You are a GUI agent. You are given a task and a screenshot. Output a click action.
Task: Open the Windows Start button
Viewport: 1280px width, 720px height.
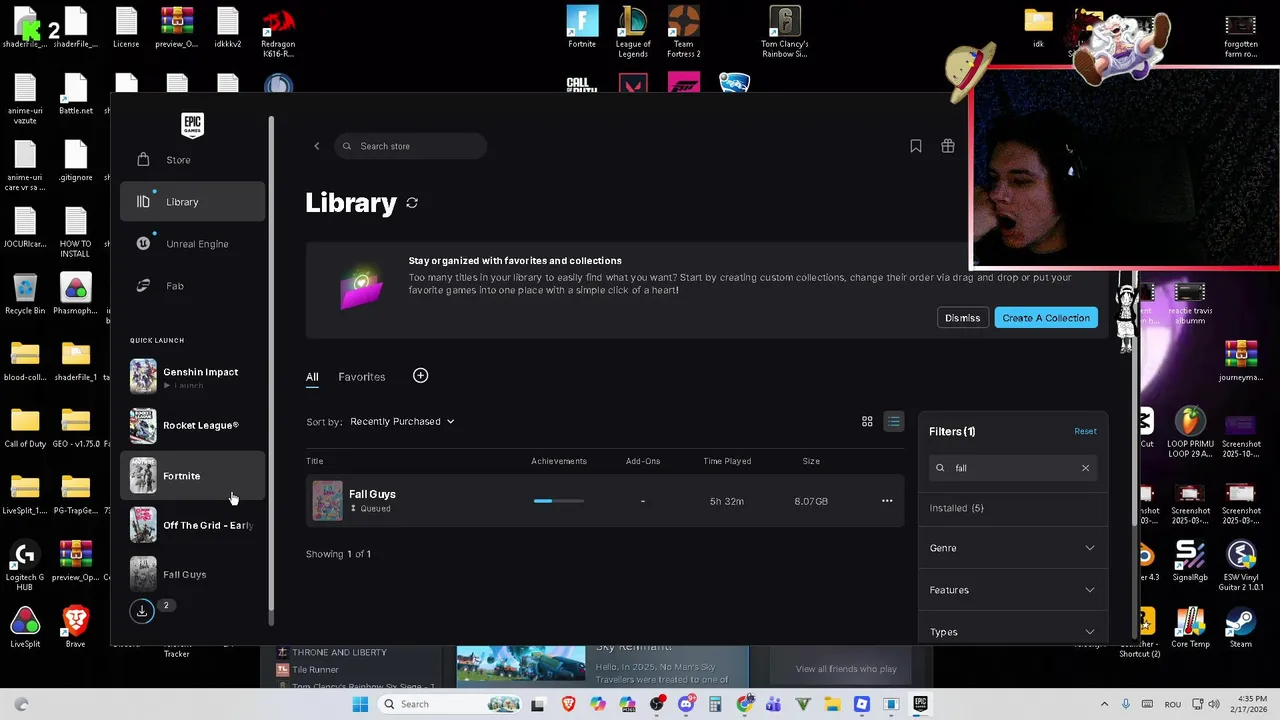360,704
